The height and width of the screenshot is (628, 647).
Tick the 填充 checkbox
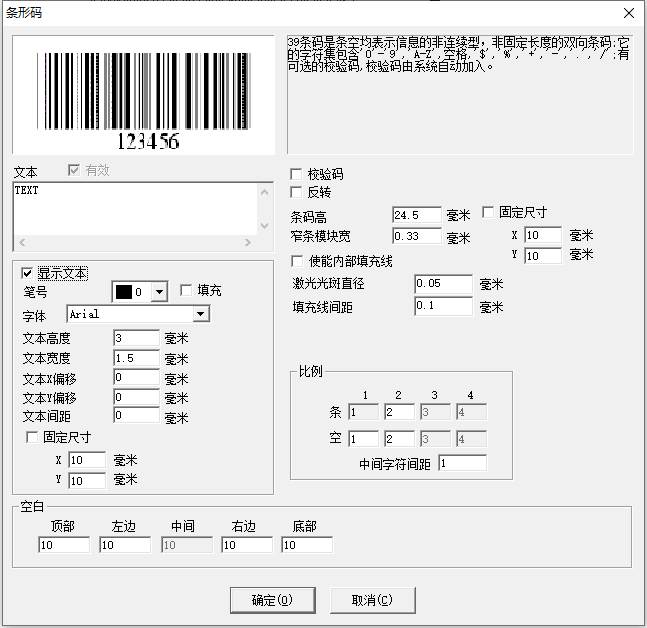[x=186, y=290]
